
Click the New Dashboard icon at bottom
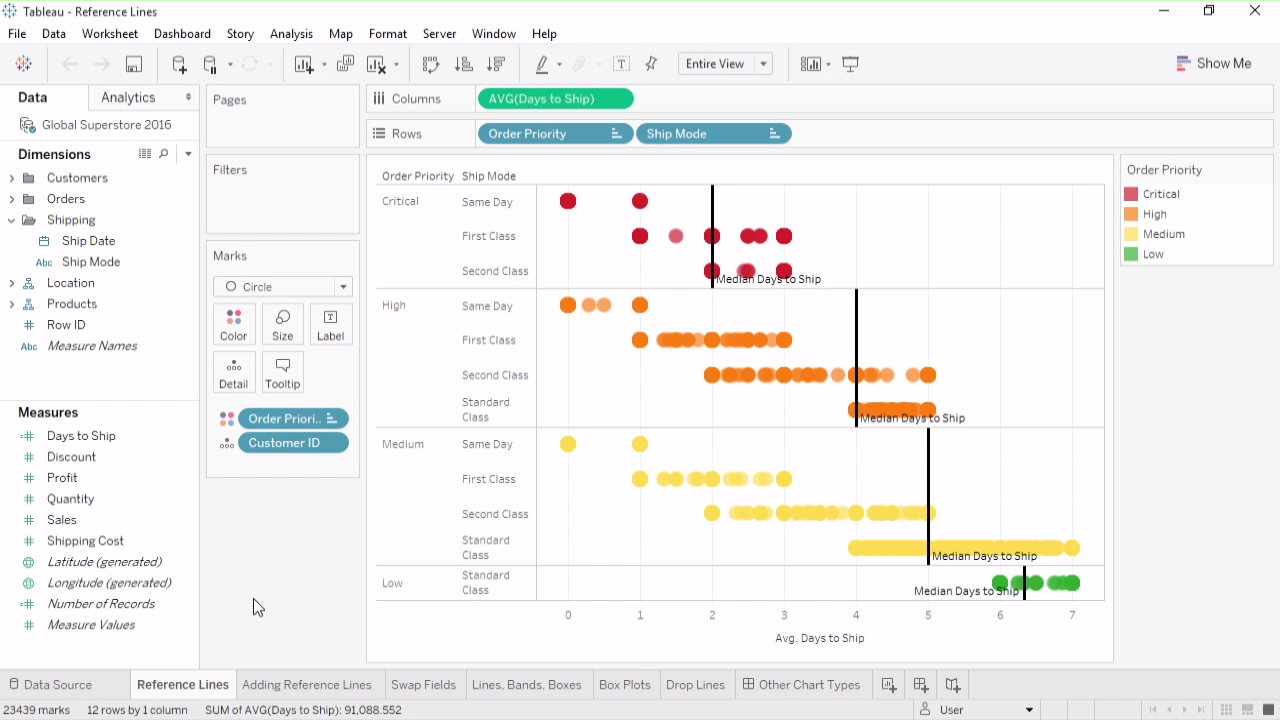(x=920, y=685)
